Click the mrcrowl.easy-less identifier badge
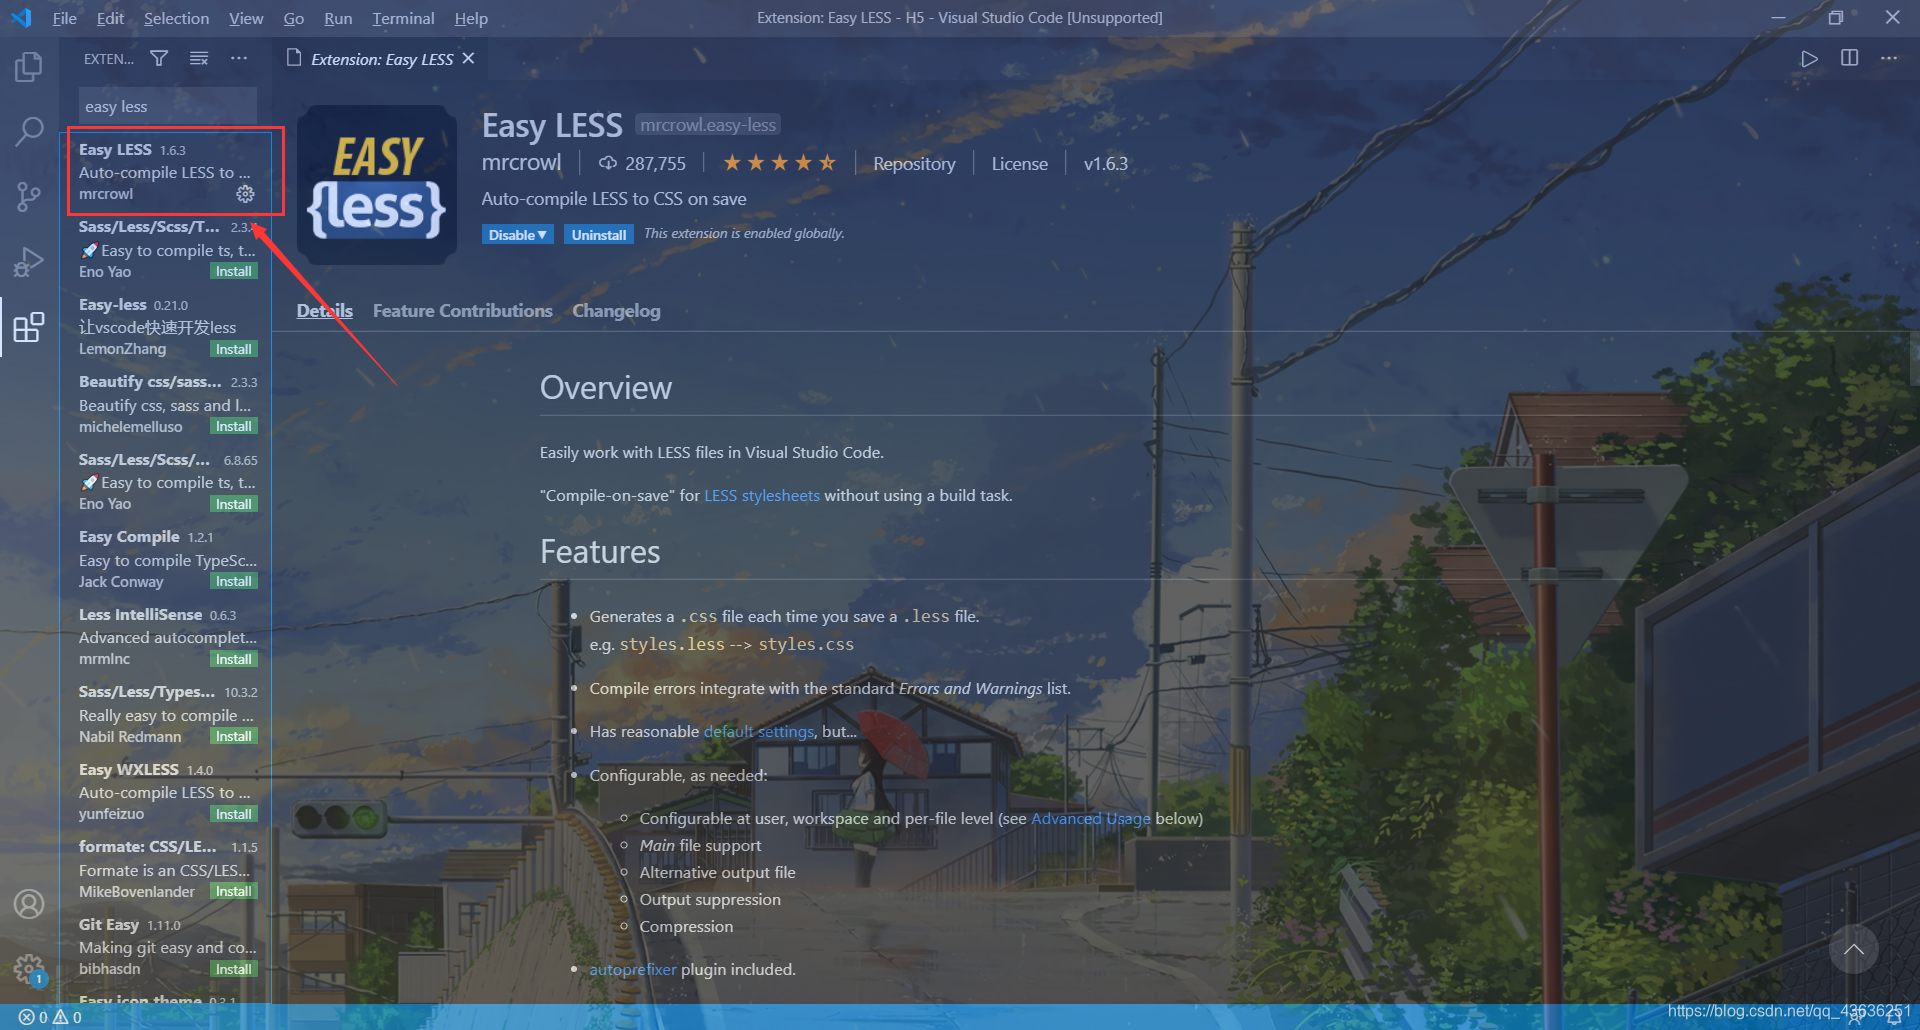 click(x=708, y=125)
